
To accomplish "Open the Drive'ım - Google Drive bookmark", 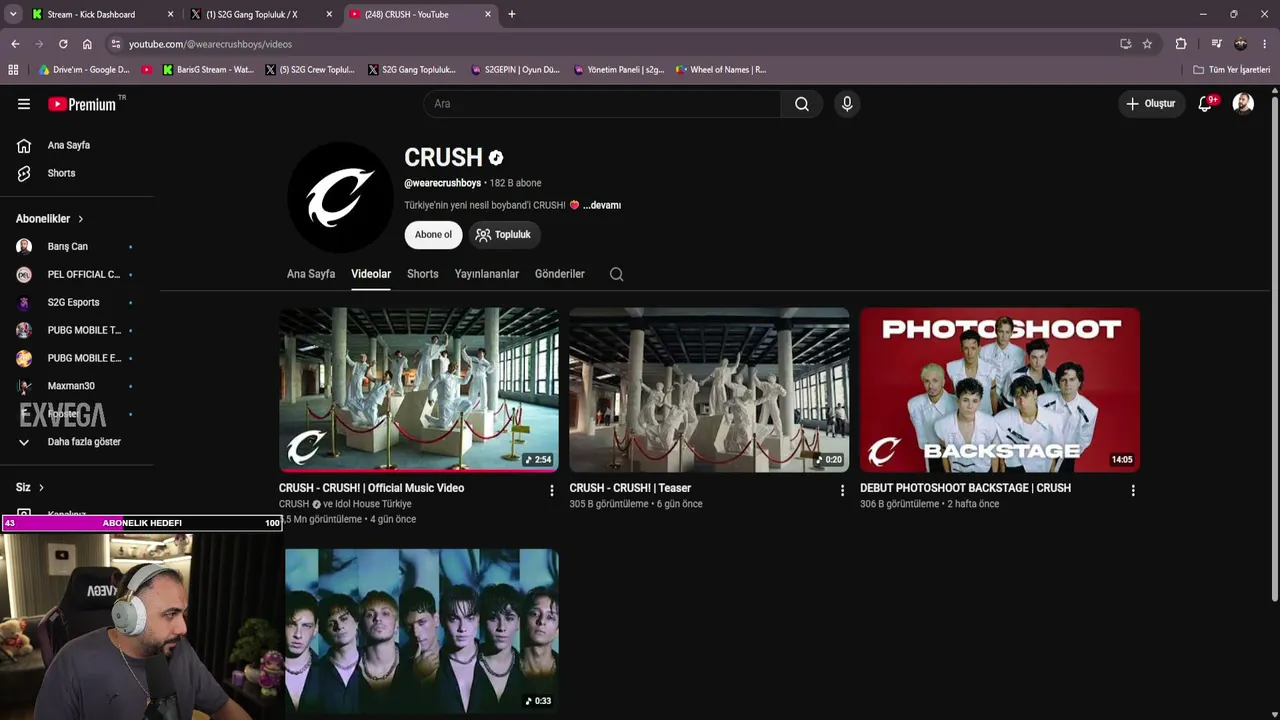I will tap(84, 70).
